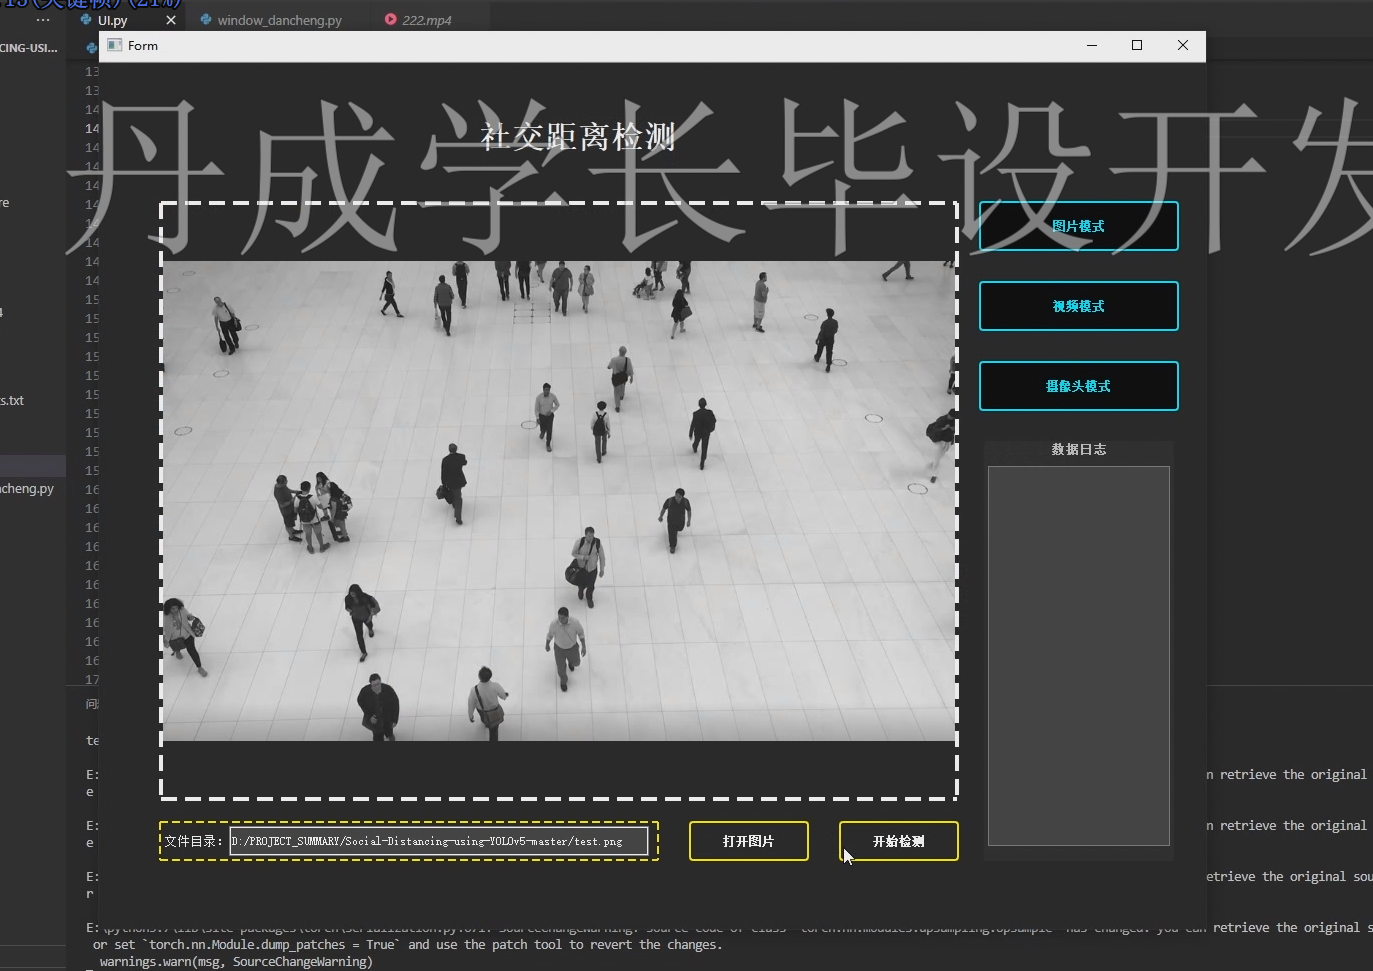Click the Python icon on window_dancheng.py tab
The image size is (1373, 971).
click(x=205, y=20)
